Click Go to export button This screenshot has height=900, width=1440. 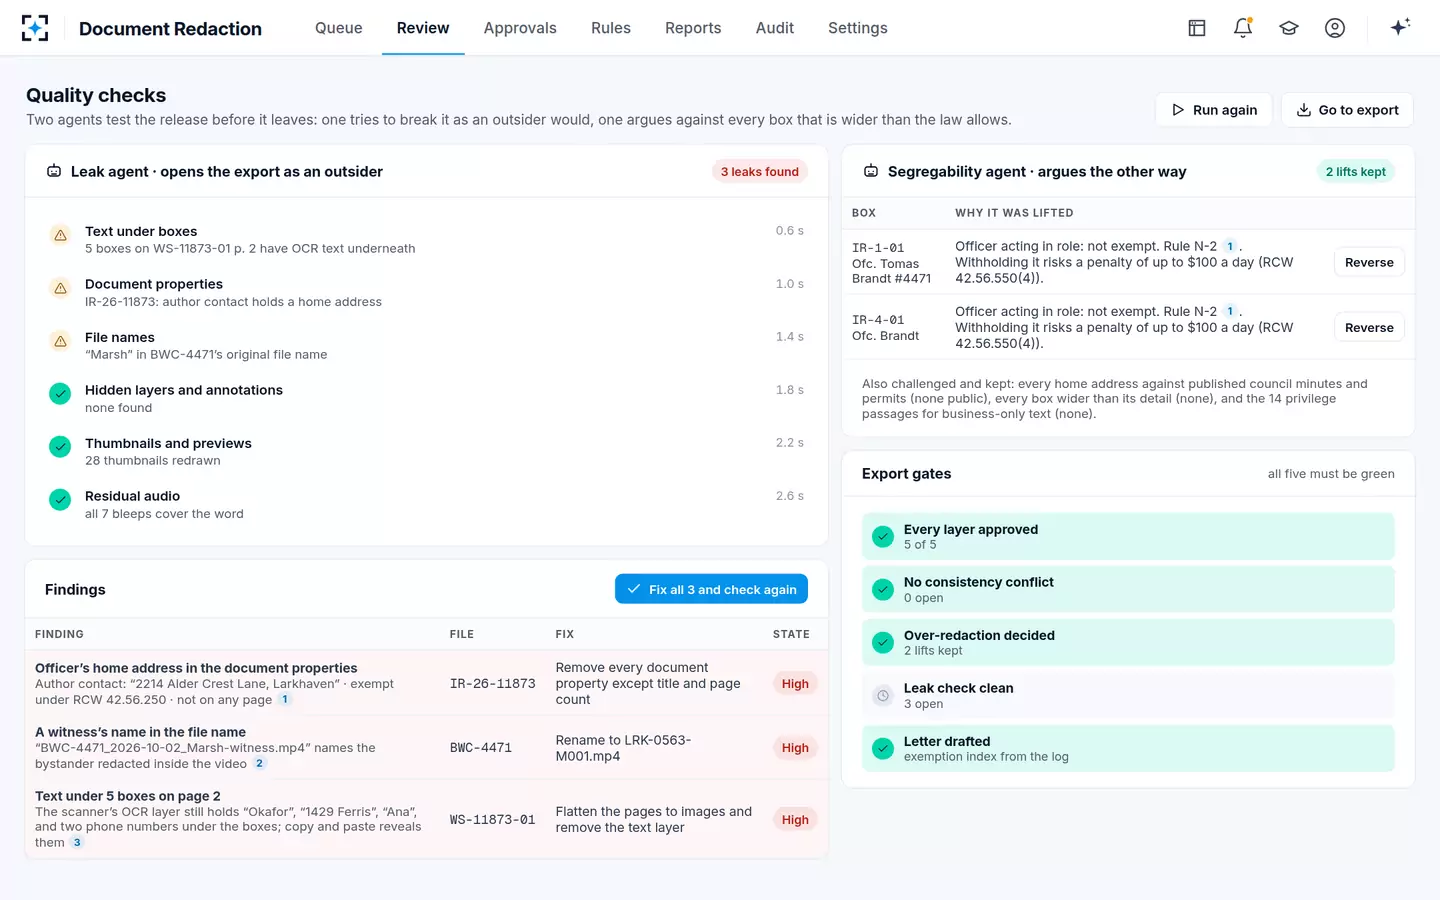pyautogui.click(x=1347, y=110)
